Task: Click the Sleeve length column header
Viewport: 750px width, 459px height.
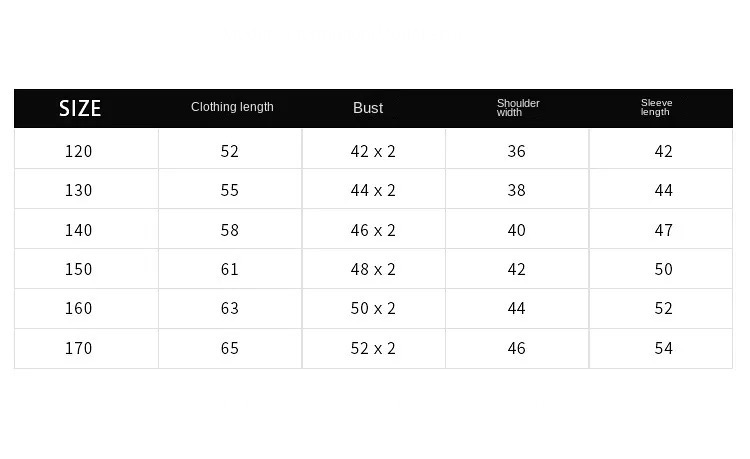Action: (x=656, y=108)
